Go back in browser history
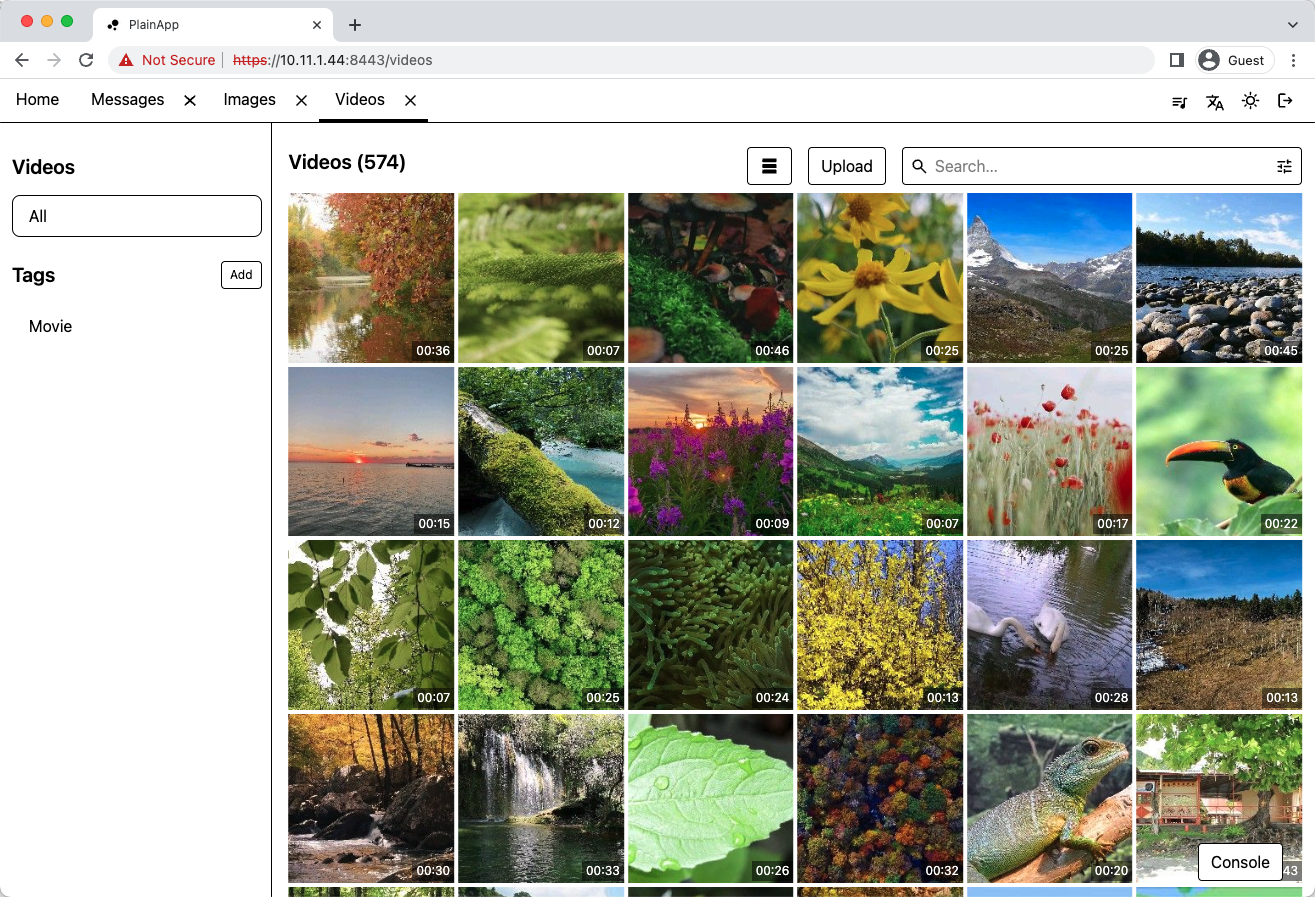The height and width of the screenshot is (897, 1315). coord(22,60)
